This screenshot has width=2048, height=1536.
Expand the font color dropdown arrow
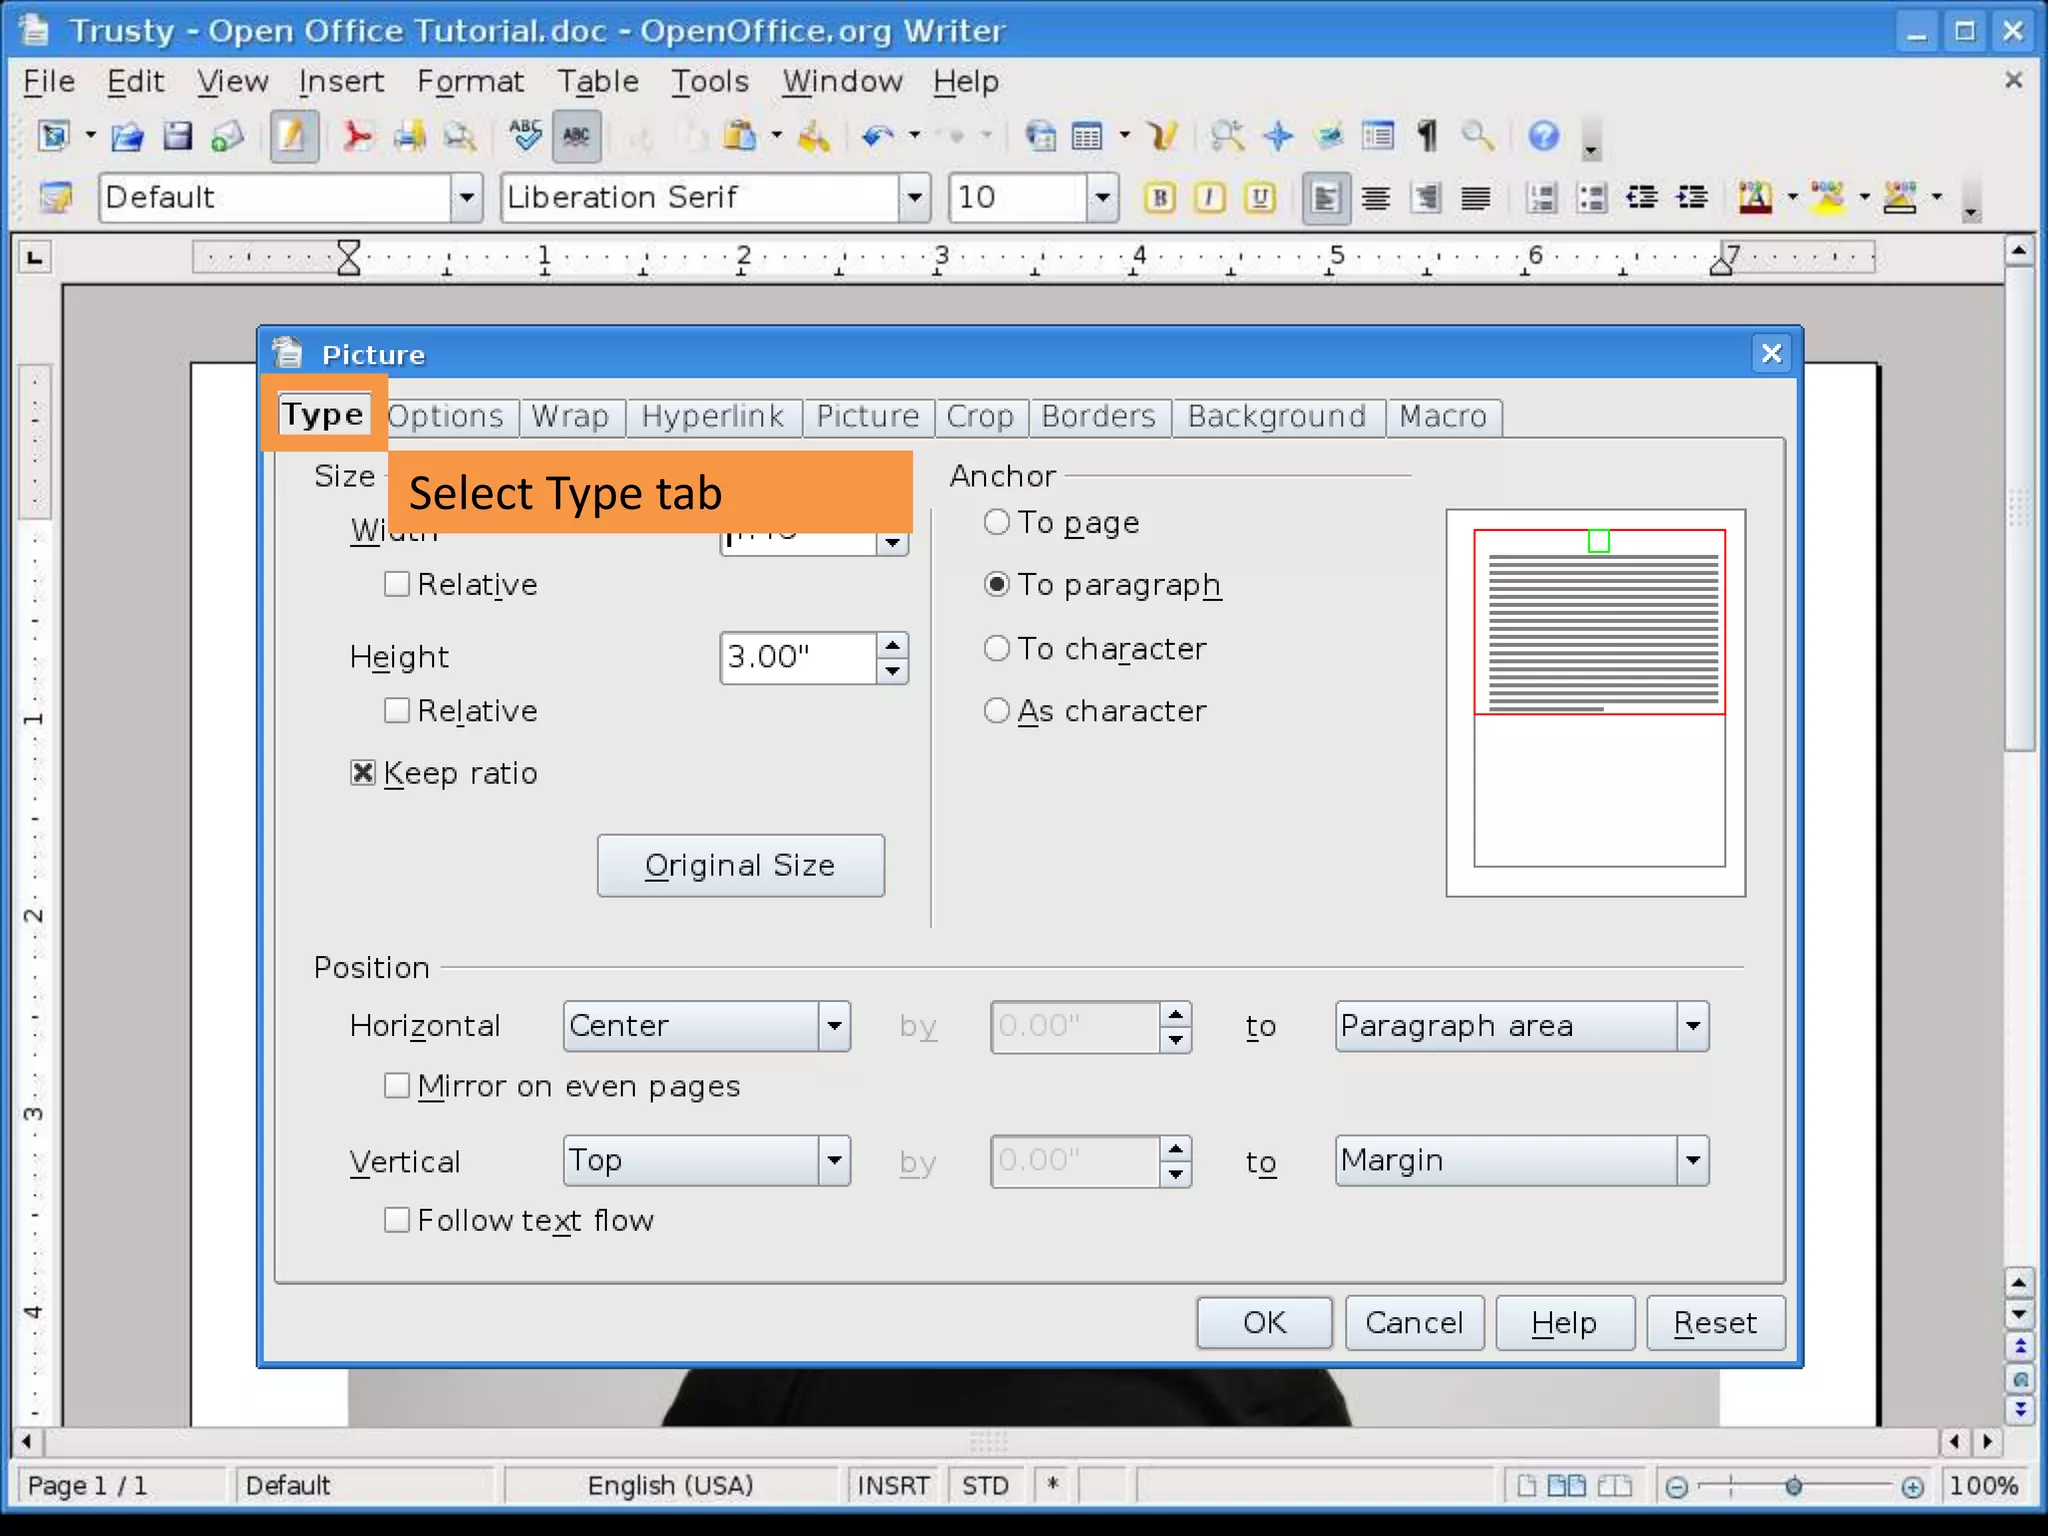(1792, 198)
